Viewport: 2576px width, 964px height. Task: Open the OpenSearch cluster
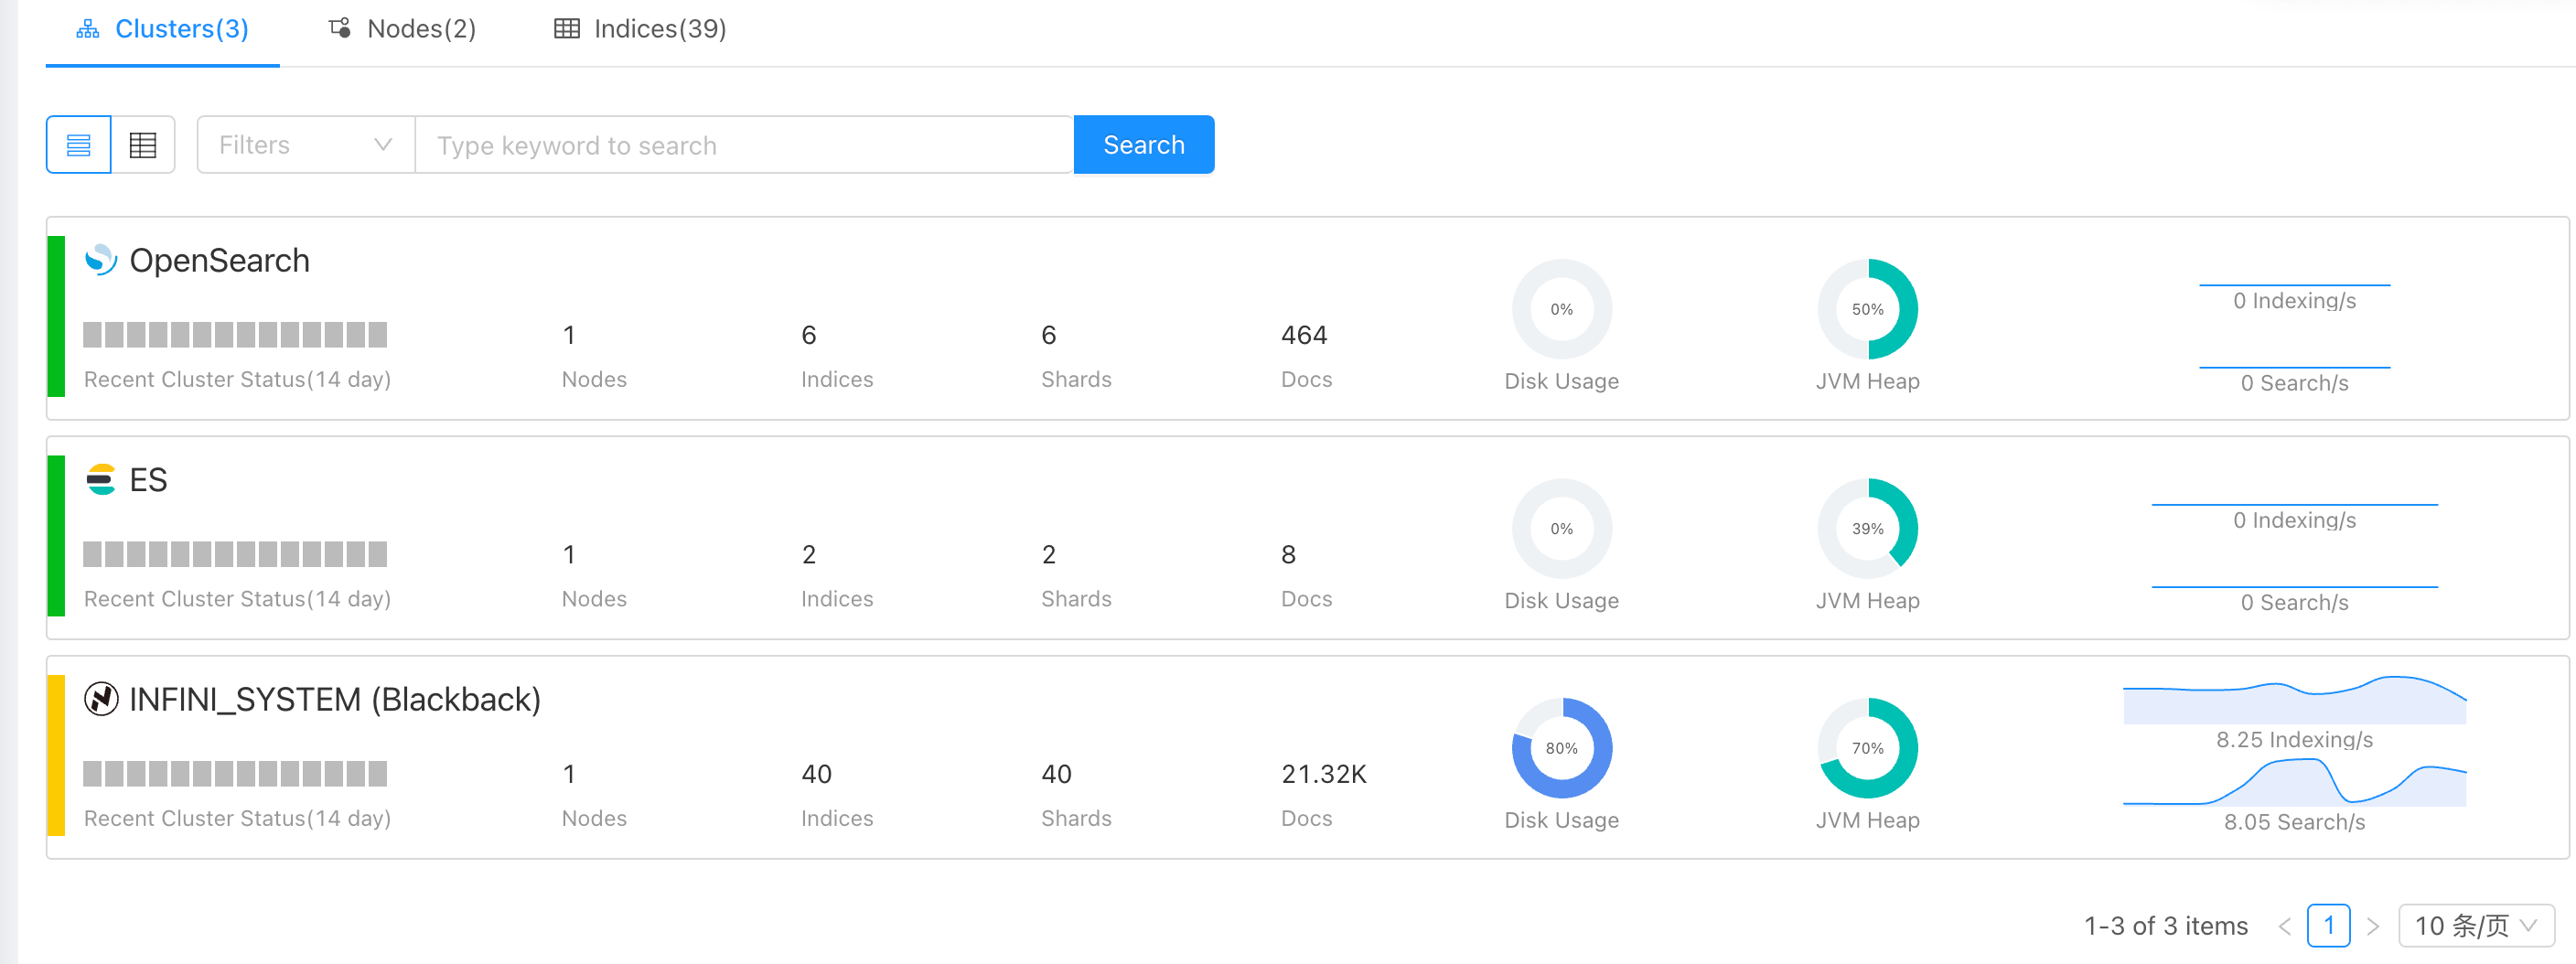click(219, 260)
